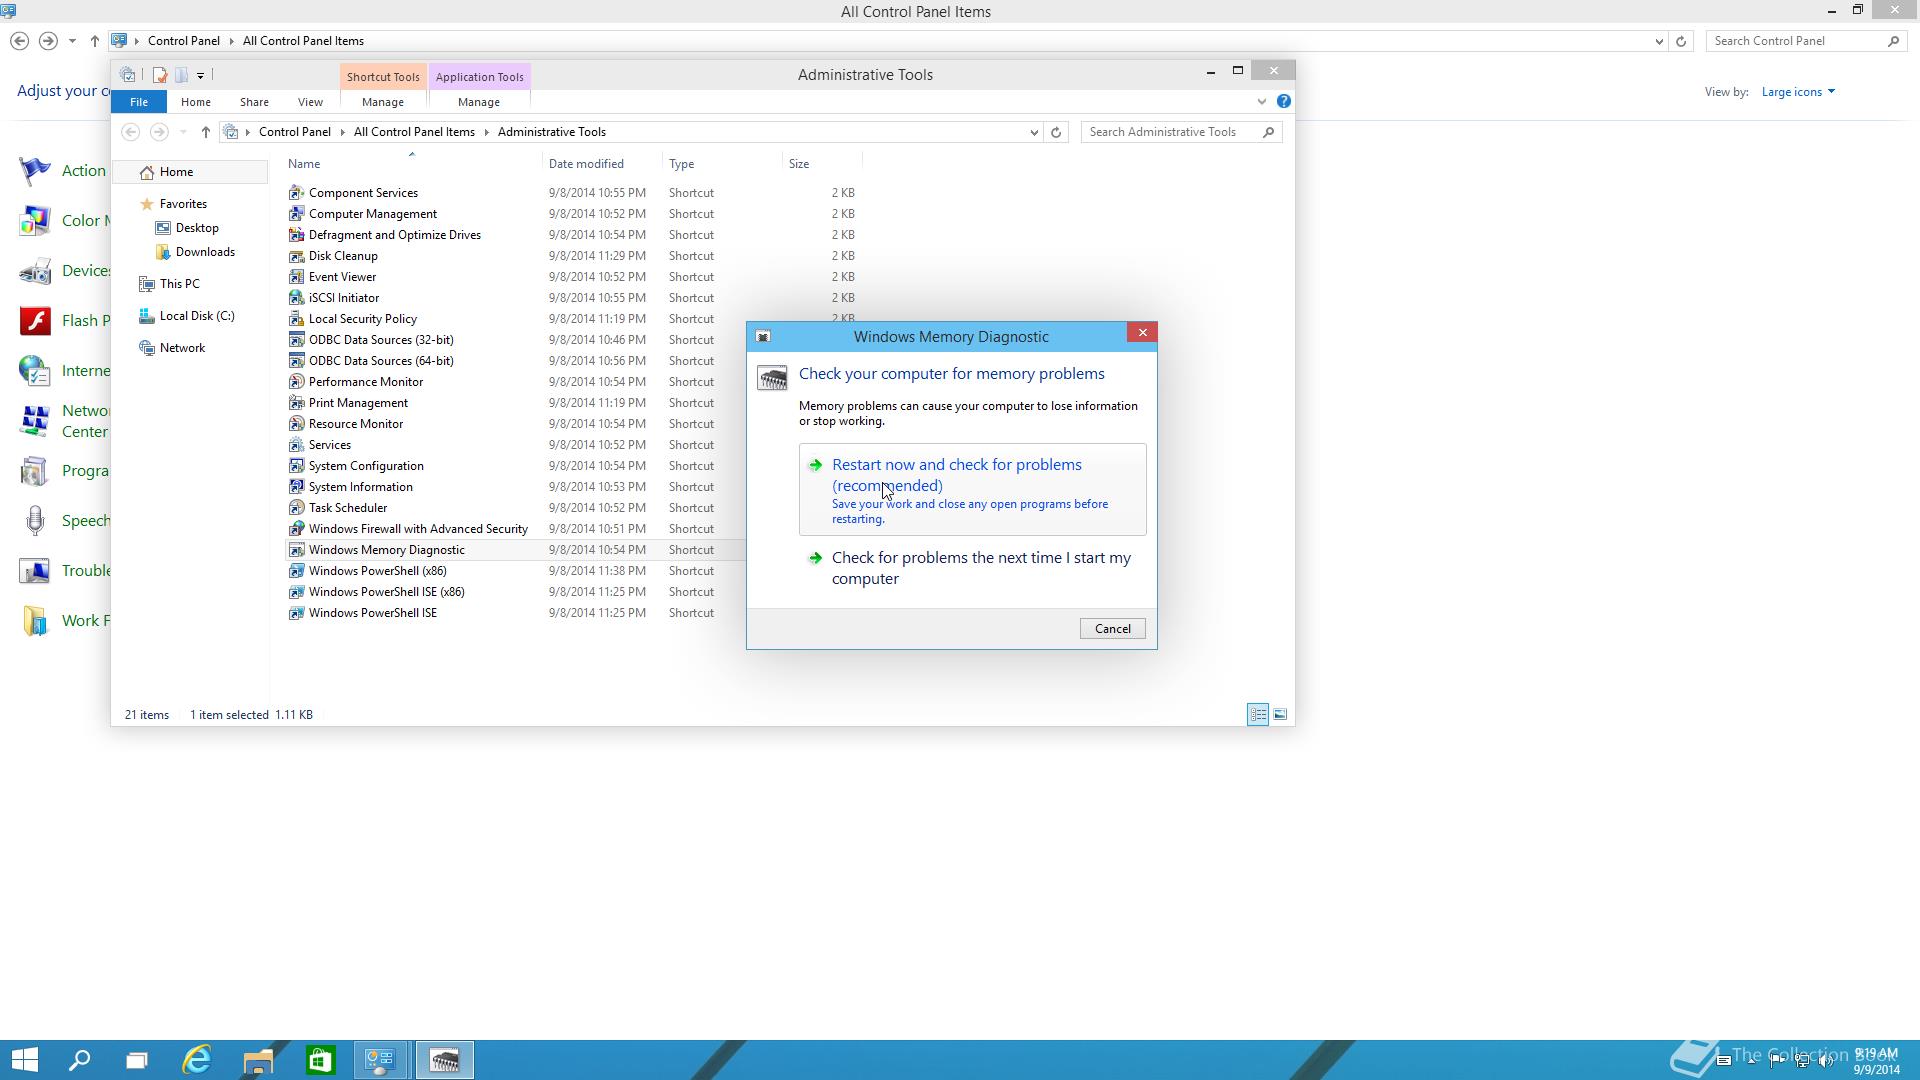This screenshot has width=1920, height=1080.
Task: Go up one level in Administrative Tools
Action: (205, 132)
